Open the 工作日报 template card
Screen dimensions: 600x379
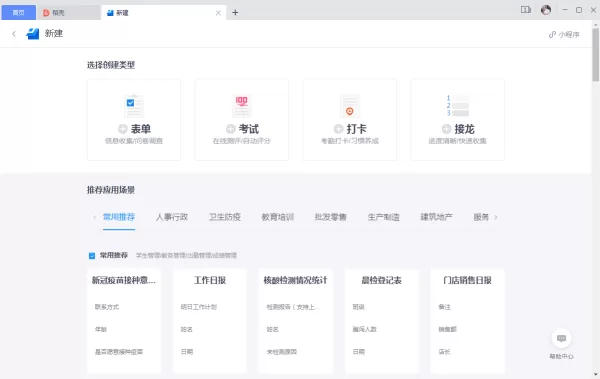(210, 321)
